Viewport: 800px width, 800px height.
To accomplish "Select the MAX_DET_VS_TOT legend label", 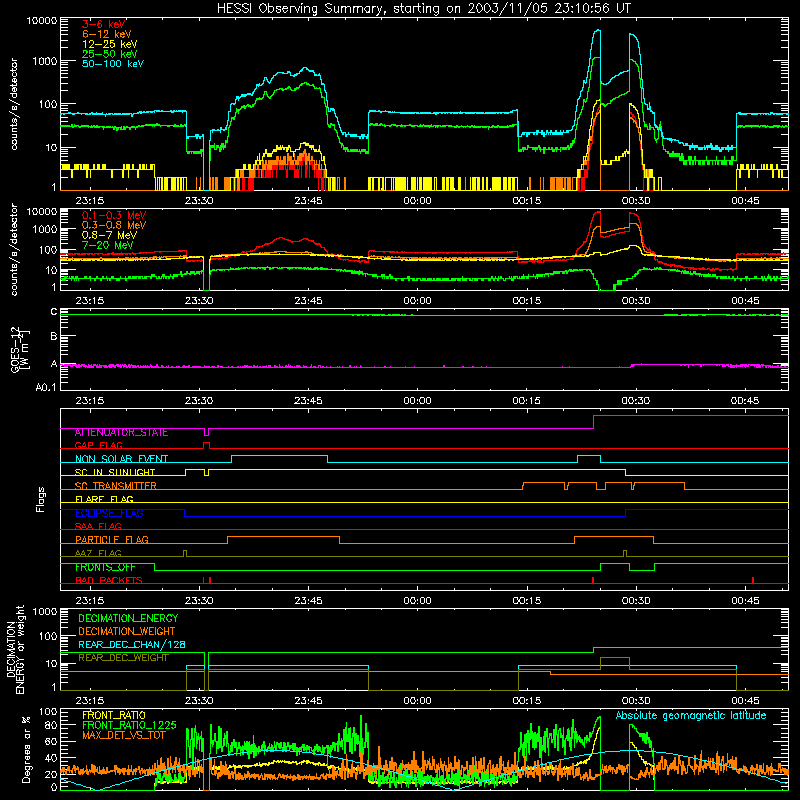I will [124, 735].
